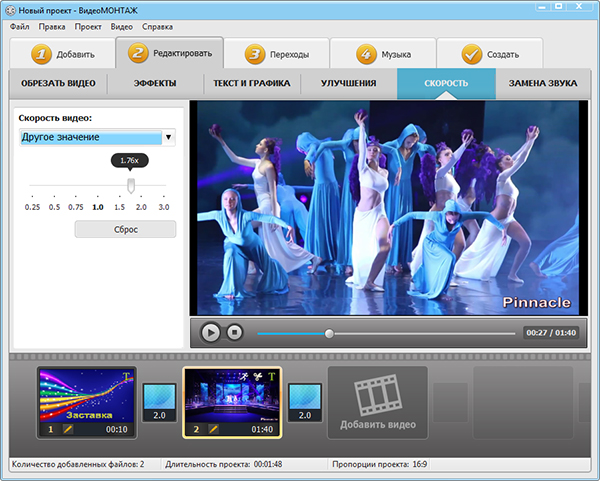Click pencil edit icon on clip 1
The image size is (600, 481).
68,429
